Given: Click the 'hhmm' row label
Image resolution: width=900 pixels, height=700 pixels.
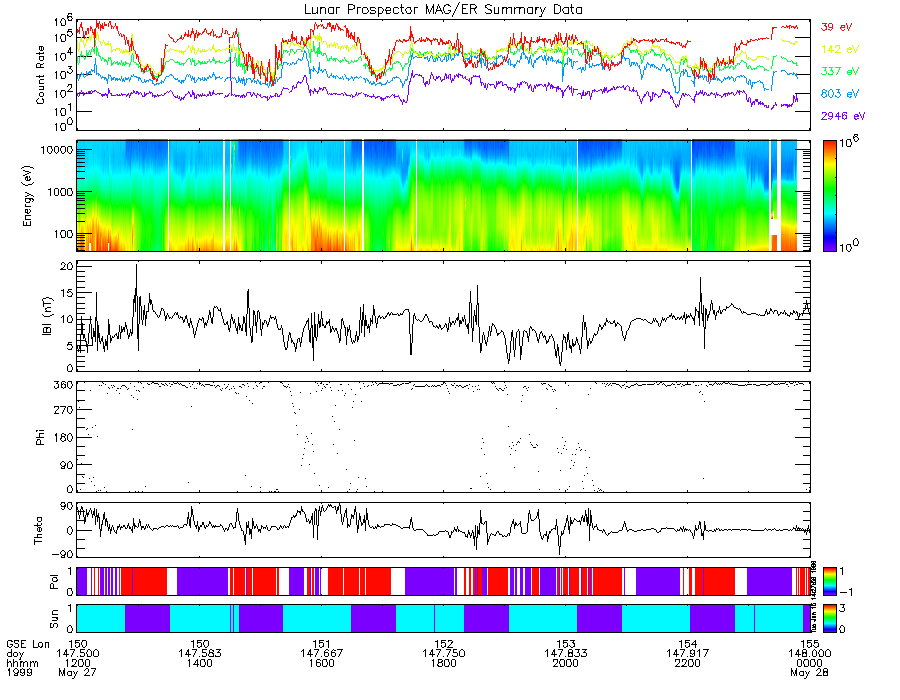Looking at the screenshot, I should tap(22, 663).
